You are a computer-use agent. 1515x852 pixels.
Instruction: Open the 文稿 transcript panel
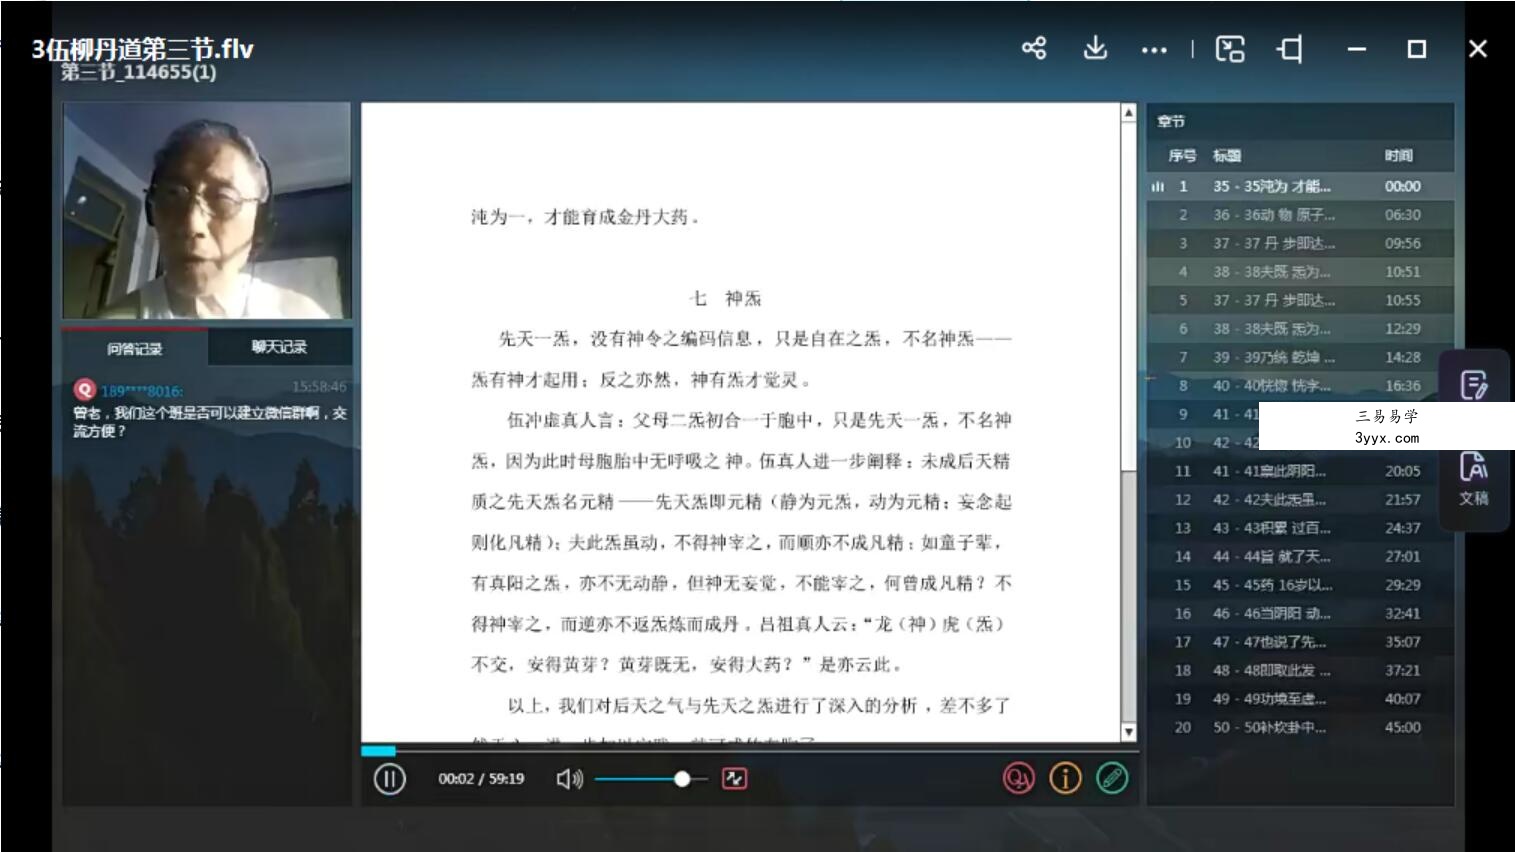[x=1474, y=479]
